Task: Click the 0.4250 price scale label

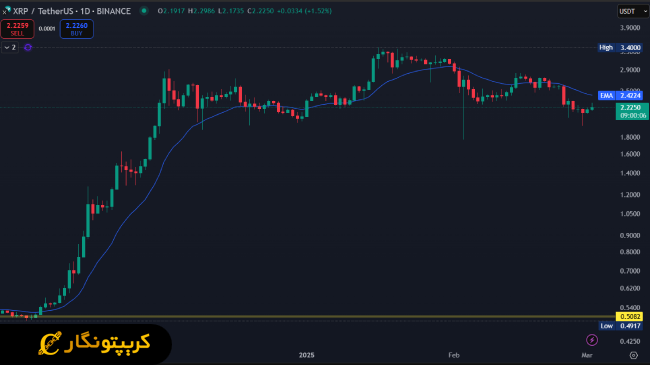Action: tap(630, 341)
